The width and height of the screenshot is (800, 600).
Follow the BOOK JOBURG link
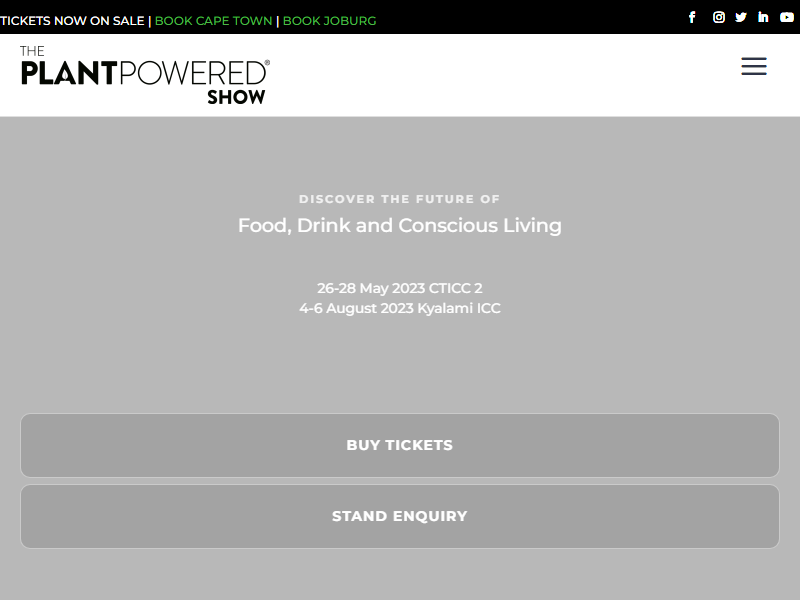pyautogui.click(x=329, y=21)
